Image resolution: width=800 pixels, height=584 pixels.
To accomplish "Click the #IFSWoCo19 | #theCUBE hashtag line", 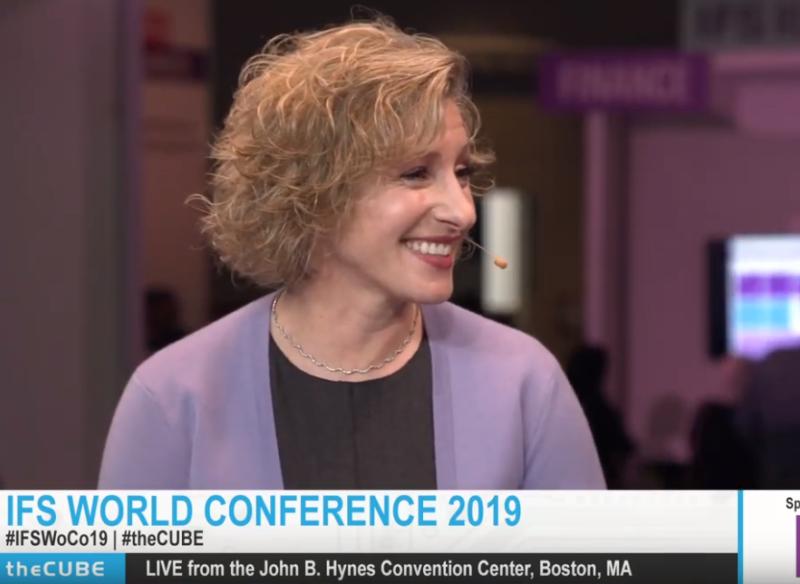I will click(105, 539).
